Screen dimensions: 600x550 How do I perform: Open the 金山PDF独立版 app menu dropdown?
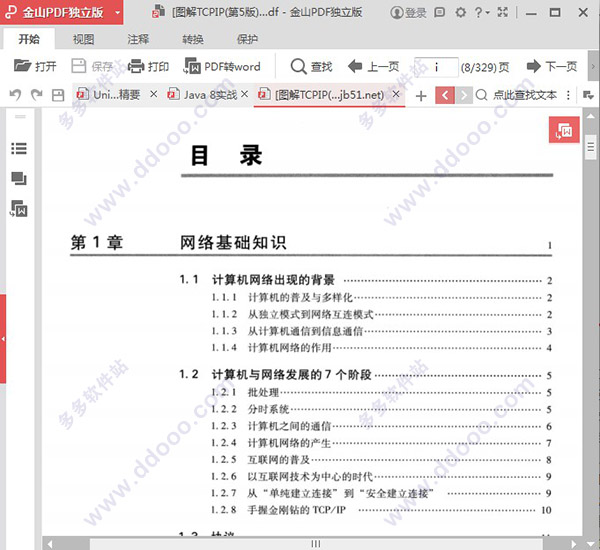click(117, 13)
